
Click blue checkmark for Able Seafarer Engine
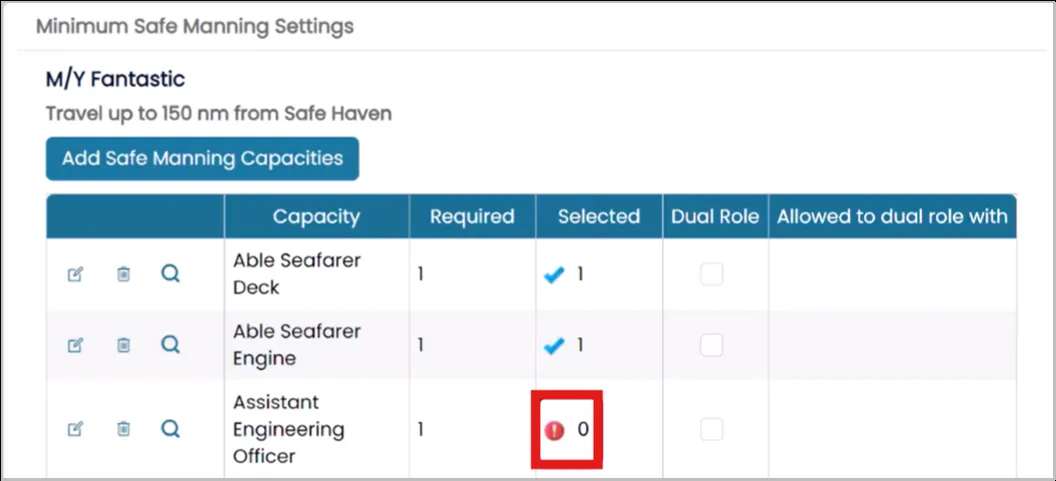click(x=554, y=346)
